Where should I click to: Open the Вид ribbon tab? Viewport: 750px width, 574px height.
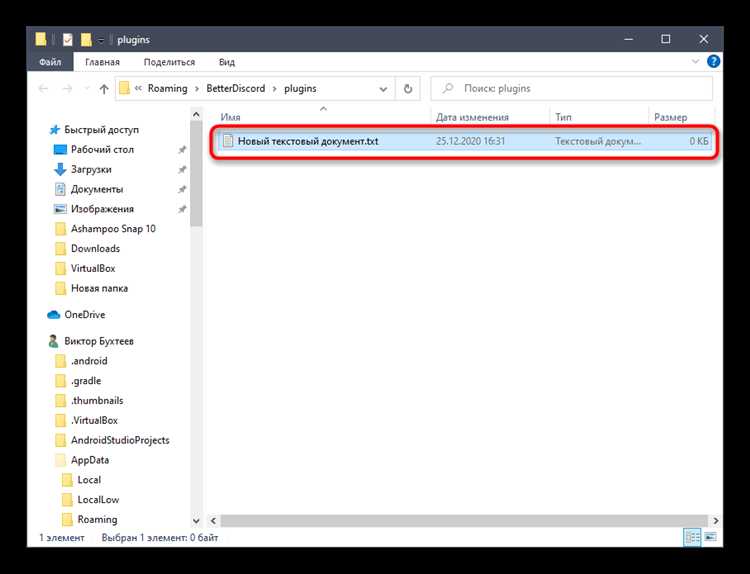(227, 62)
